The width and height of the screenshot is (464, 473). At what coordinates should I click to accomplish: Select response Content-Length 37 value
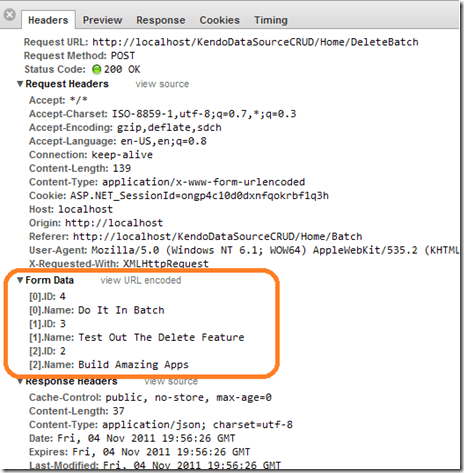(118, 411)
